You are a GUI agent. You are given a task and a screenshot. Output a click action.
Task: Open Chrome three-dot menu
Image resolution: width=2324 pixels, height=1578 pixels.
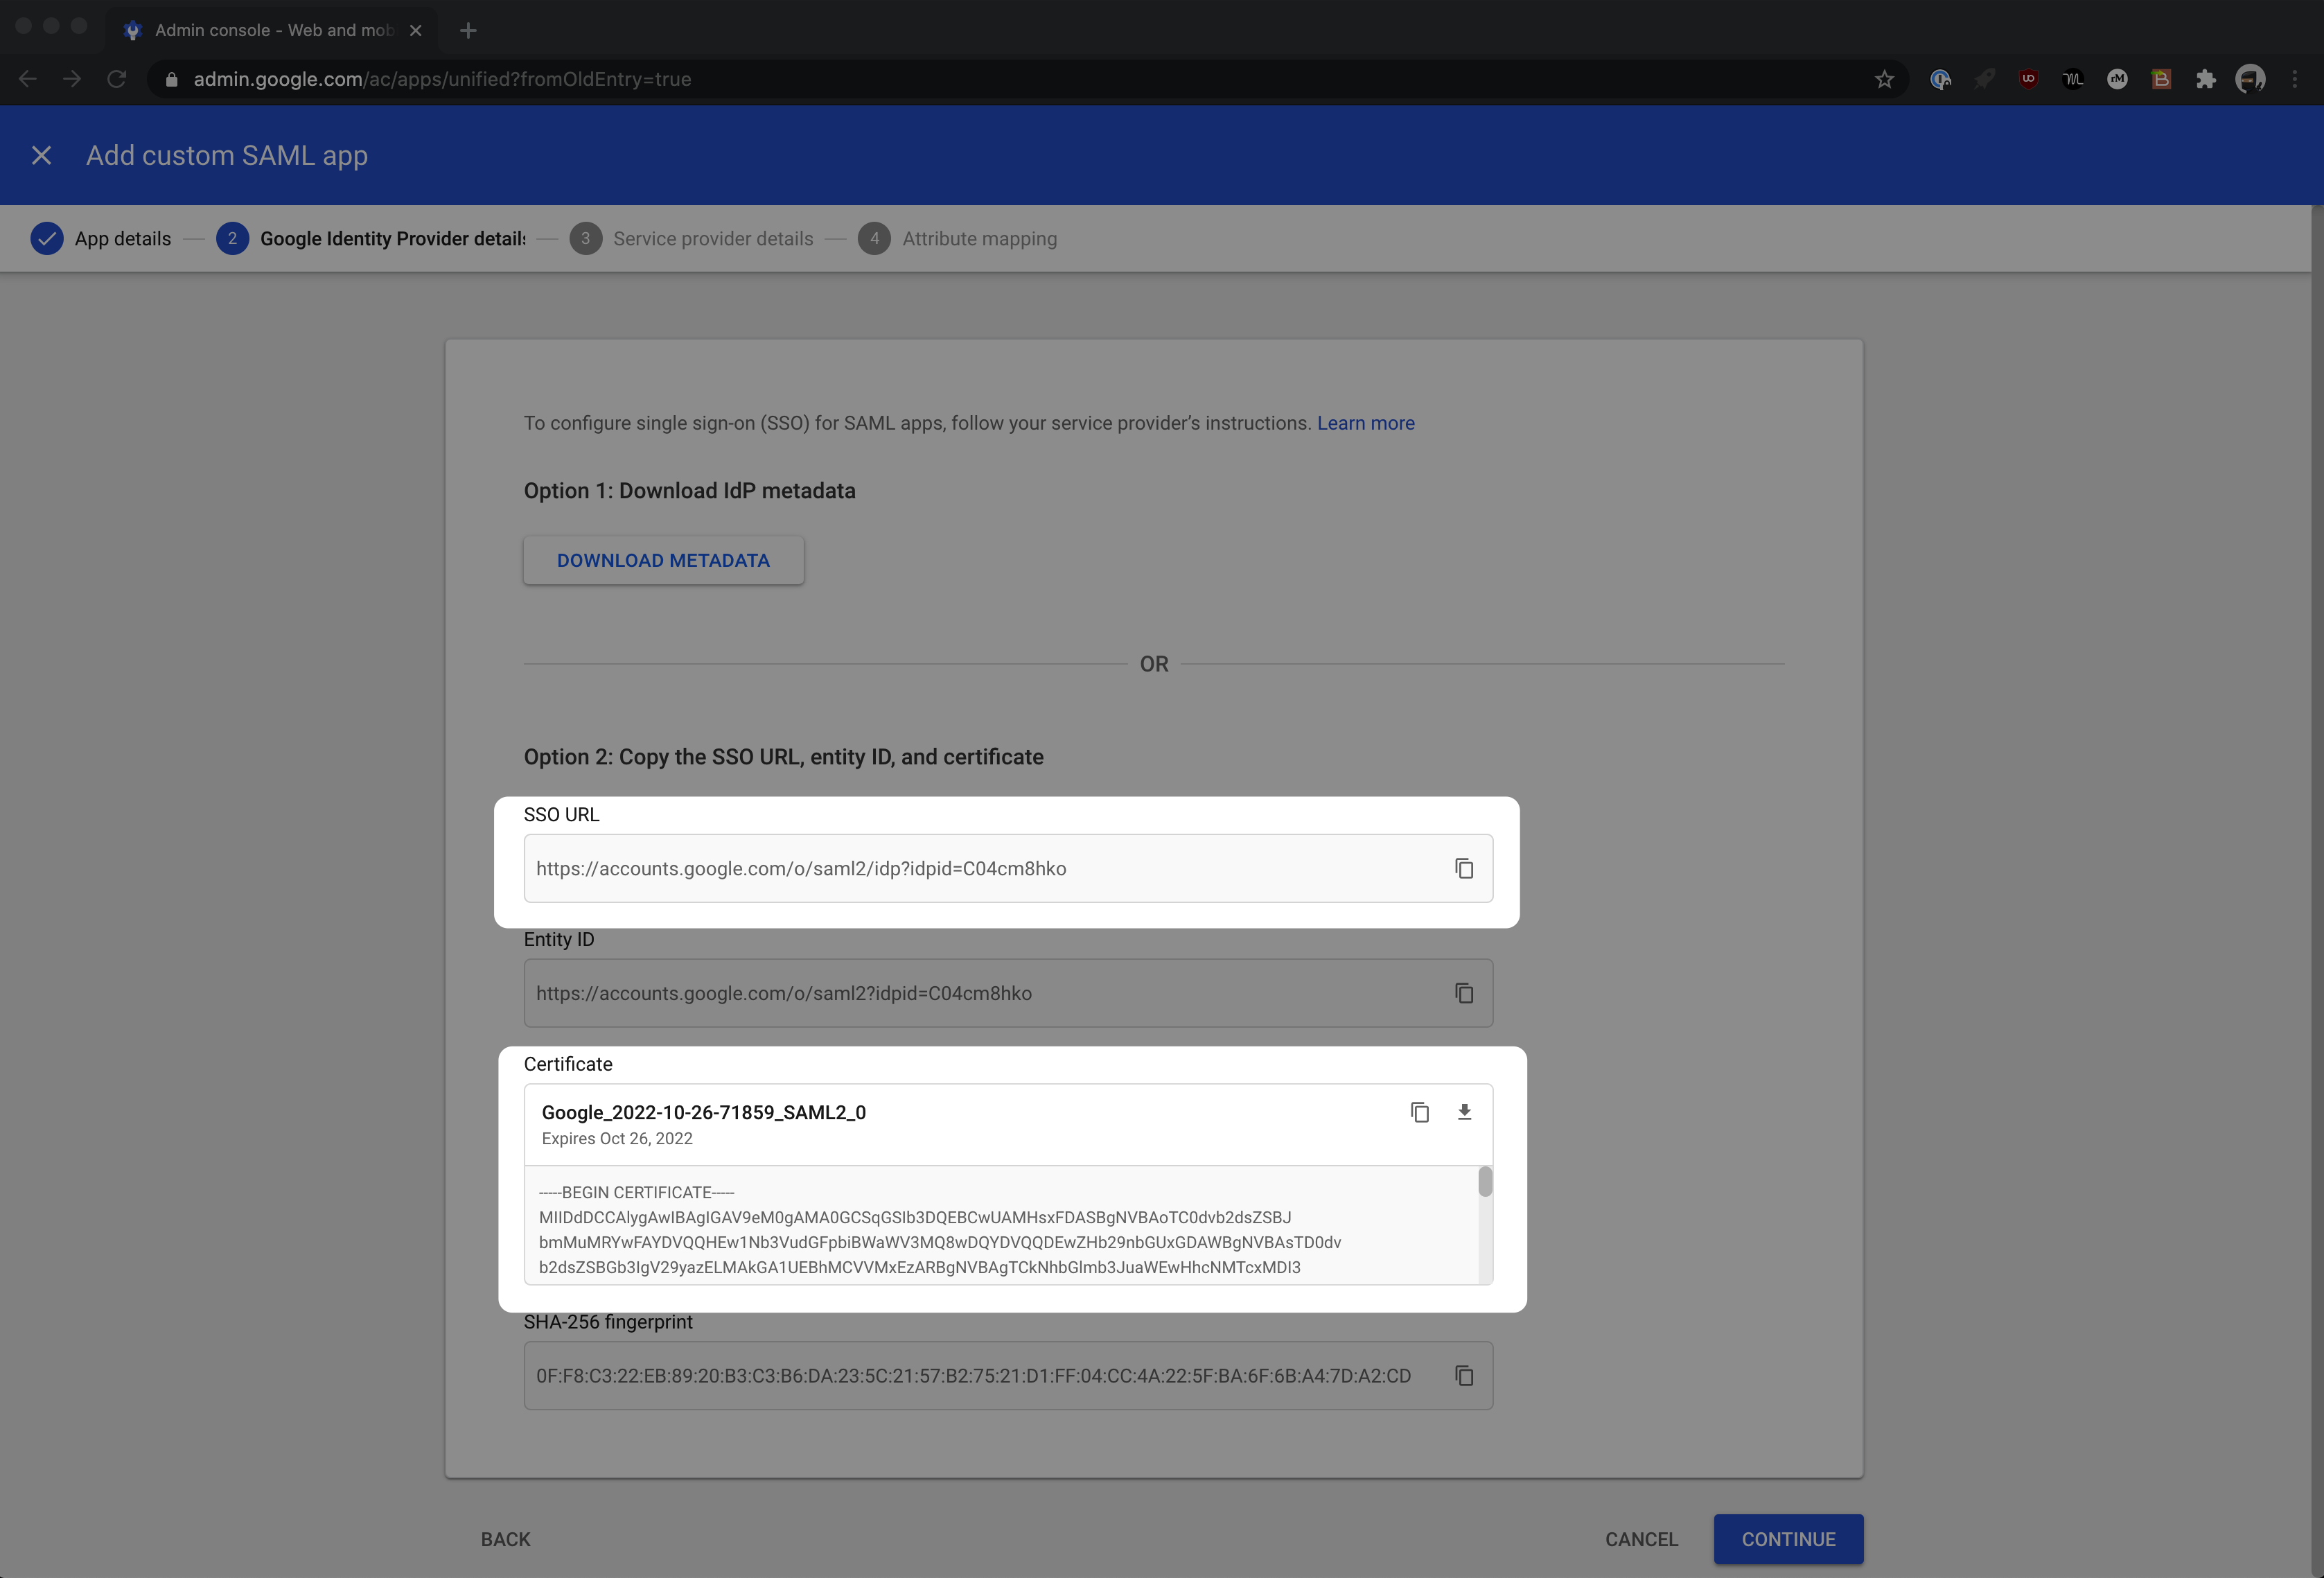tap(2294, 79)
